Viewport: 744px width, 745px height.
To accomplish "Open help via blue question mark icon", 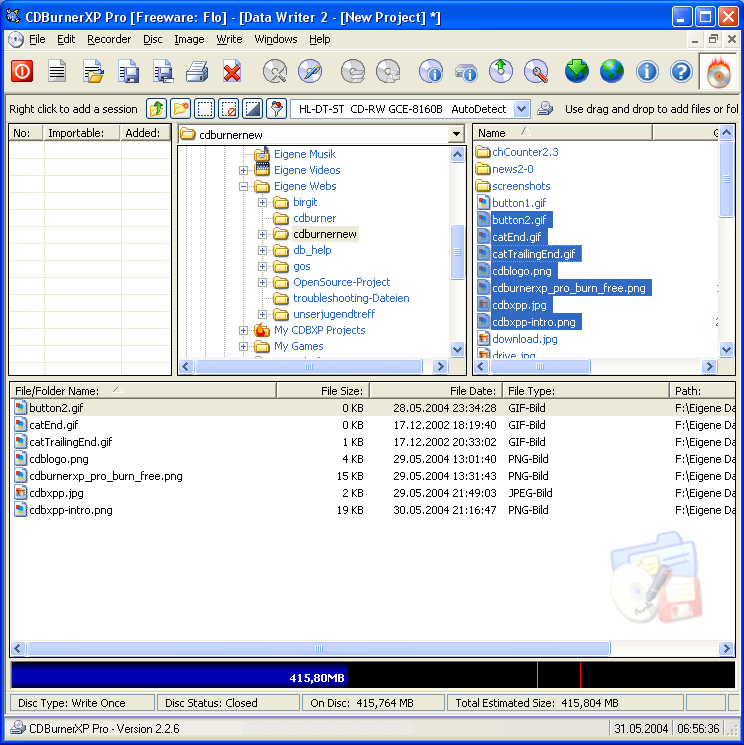I will click(x=681, y=72).
